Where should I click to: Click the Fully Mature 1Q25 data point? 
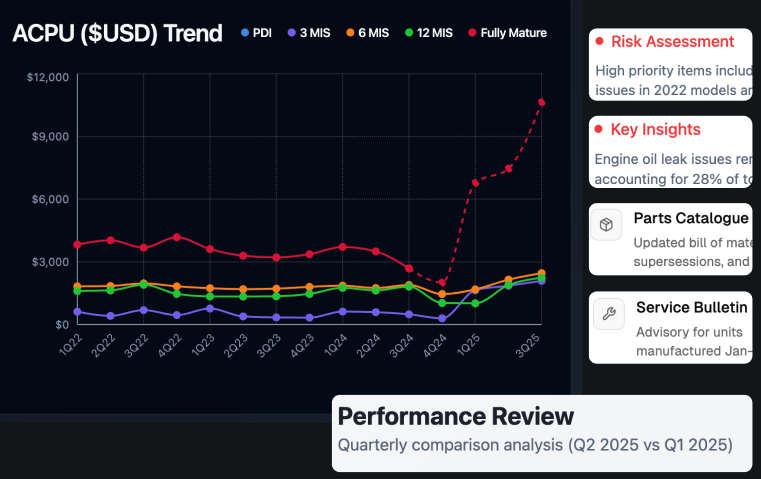pyautogui.click(x=475, y=183)
